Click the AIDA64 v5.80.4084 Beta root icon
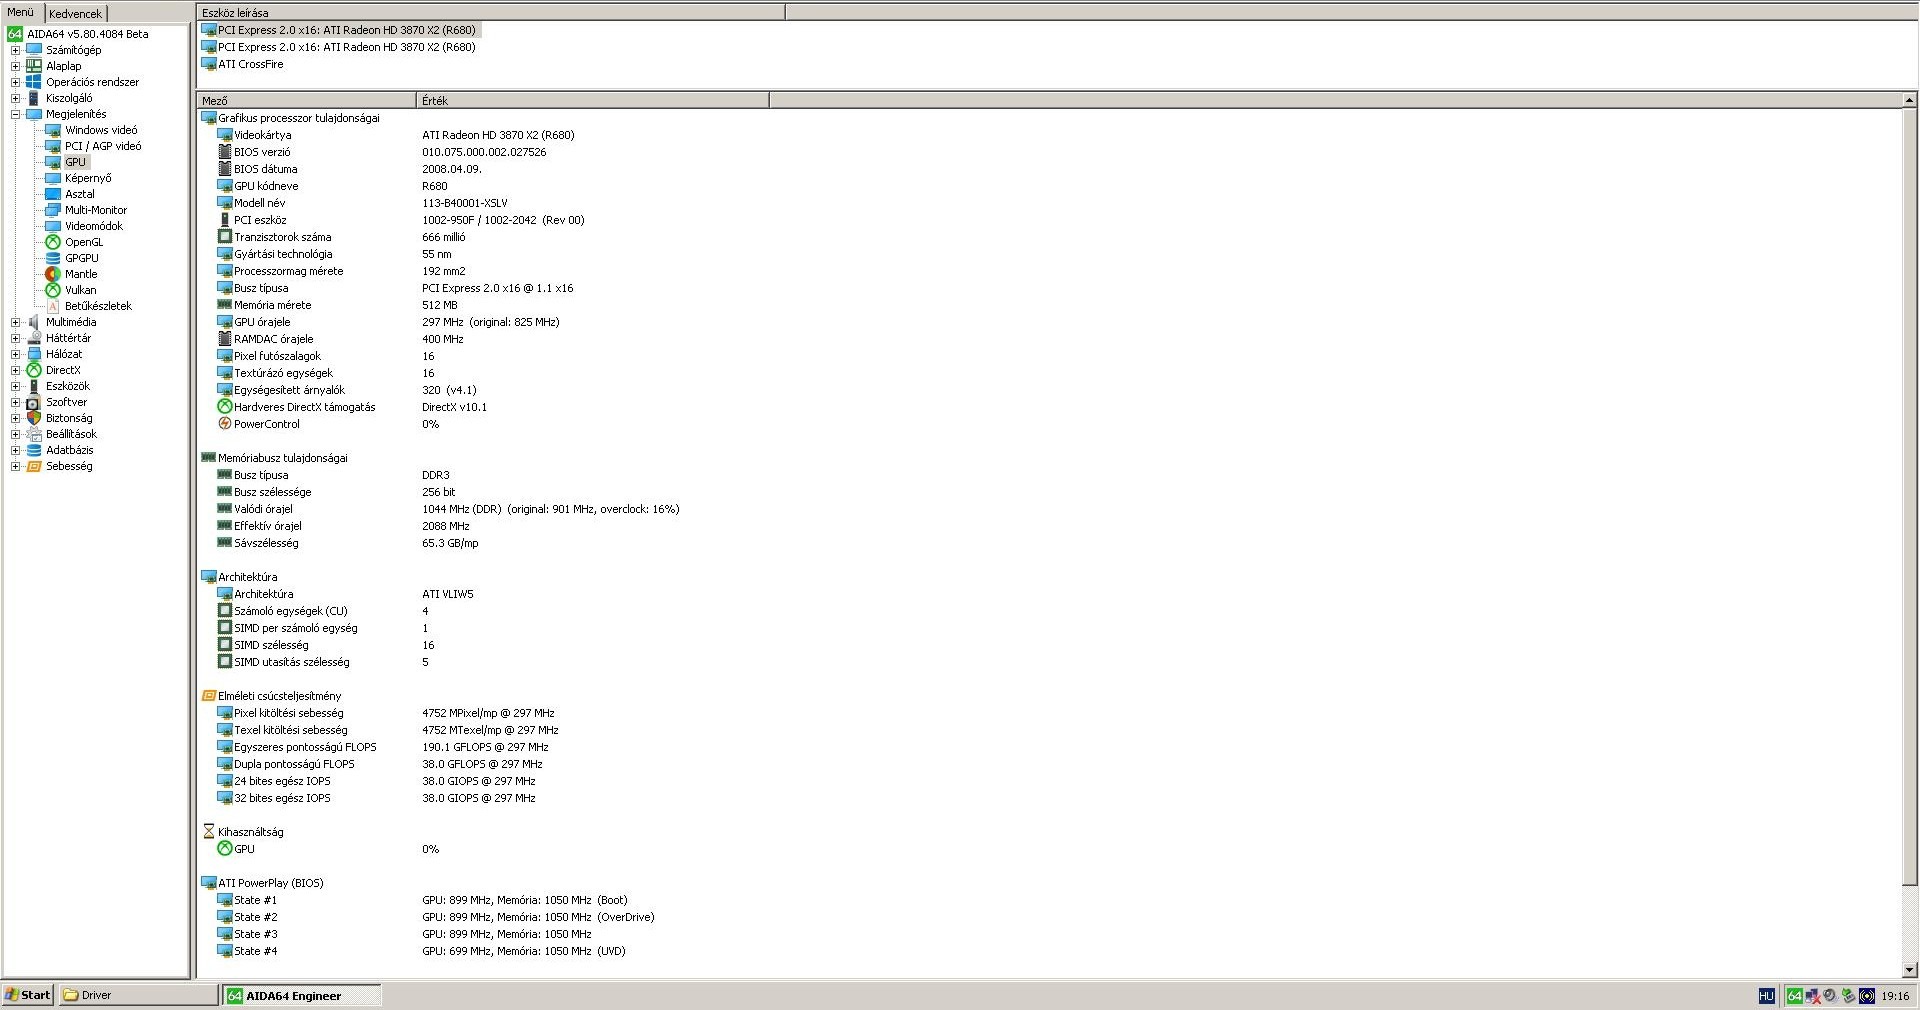Image resolution: width=1920 pixels, height=1010 pixels. [15, 34]
